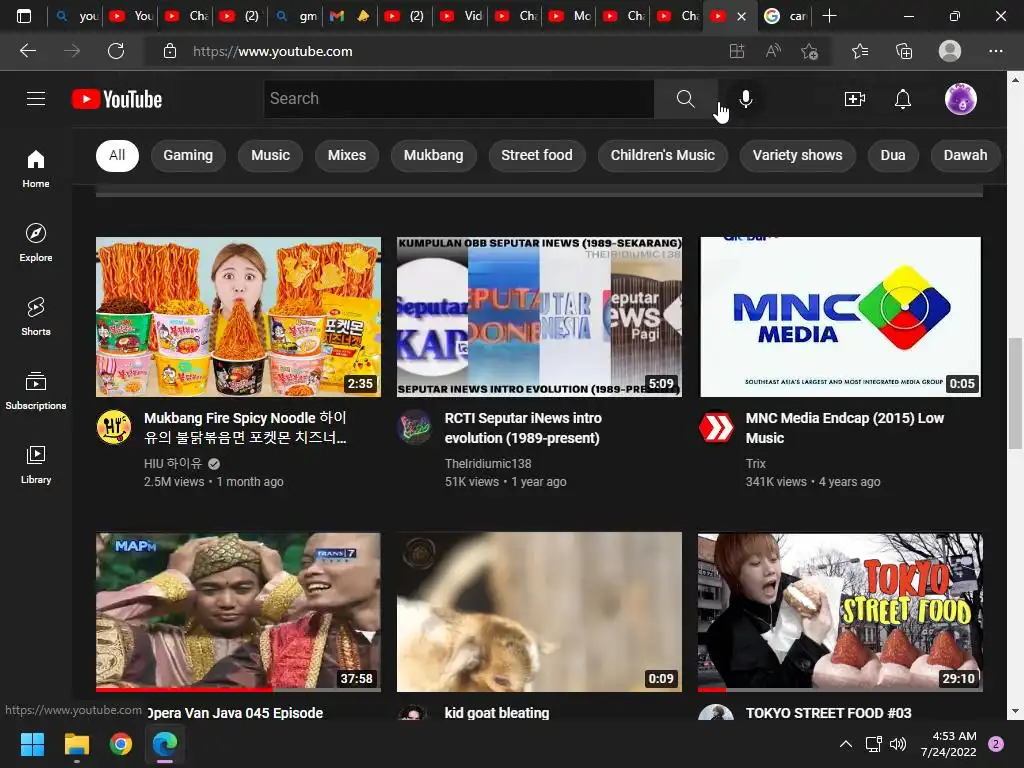Open the taskbar volume control
The height and width of the screenshot is (768, 1024).
pyautogui.click(x=899, y=744)
